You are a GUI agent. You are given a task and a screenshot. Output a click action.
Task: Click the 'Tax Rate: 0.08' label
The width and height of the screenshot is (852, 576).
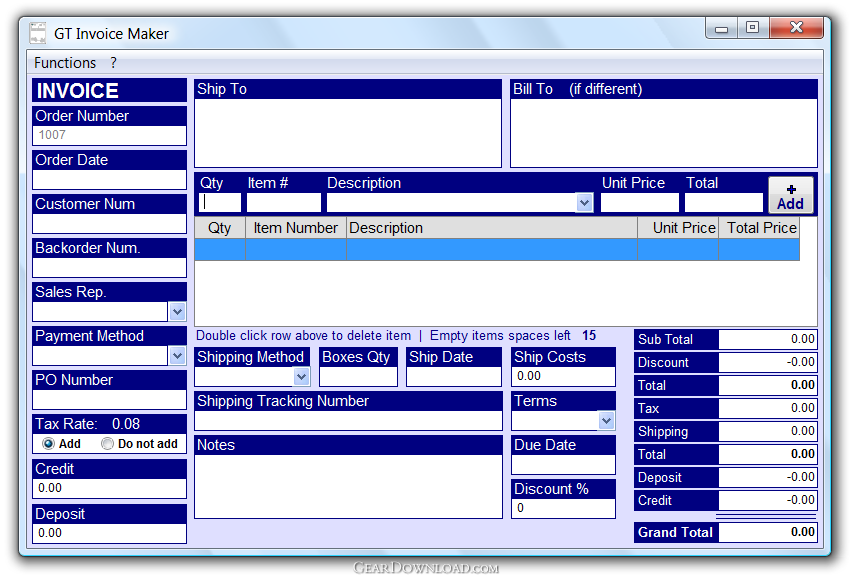(87, 424)
